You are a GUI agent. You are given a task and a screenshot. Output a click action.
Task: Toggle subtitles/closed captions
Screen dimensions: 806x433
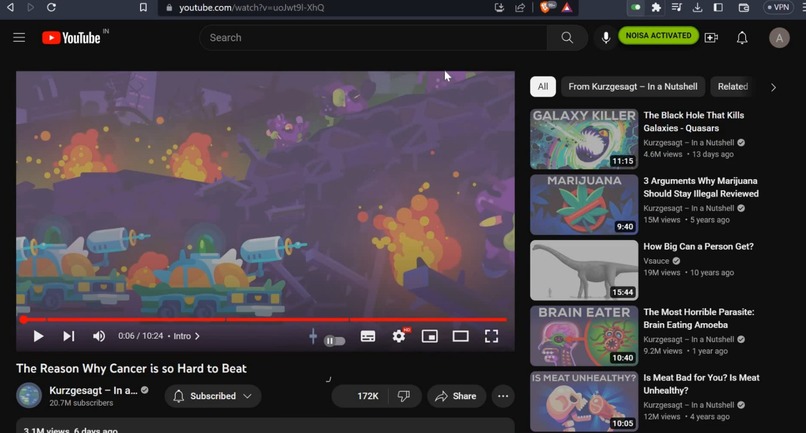click(x=368, y=336)
